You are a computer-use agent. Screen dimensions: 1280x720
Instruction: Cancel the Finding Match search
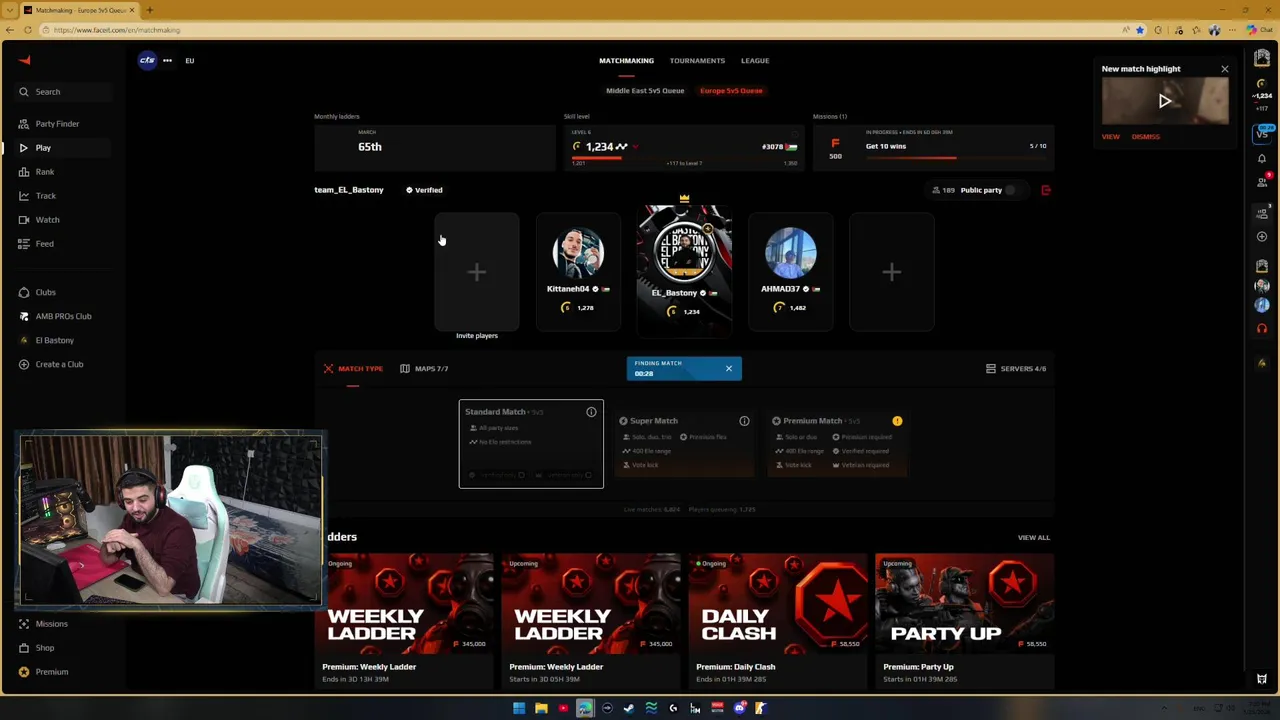[x=728, y=369]
